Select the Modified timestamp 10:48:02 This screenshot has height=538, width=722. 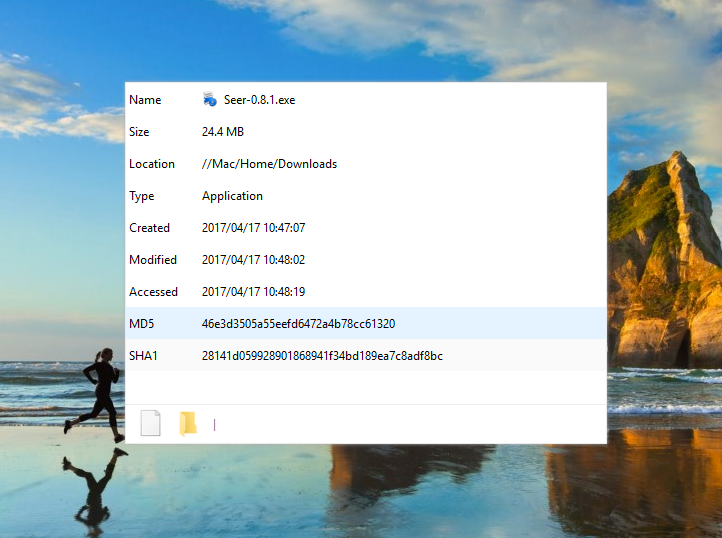pyautogui.click(x=253, y=260)
